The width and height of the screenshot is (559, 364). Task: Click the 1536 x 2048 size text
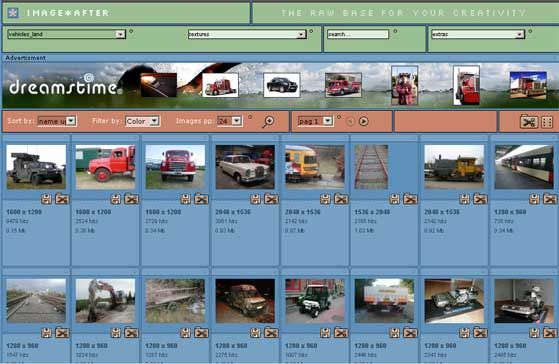coord(373,212)
